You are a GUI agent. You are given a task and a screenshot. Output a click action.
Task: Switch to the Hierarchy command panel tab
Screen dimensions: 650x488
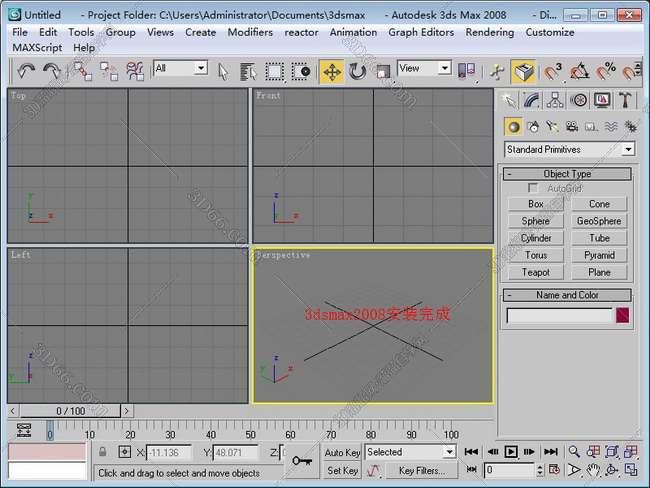tap(555, 100)
